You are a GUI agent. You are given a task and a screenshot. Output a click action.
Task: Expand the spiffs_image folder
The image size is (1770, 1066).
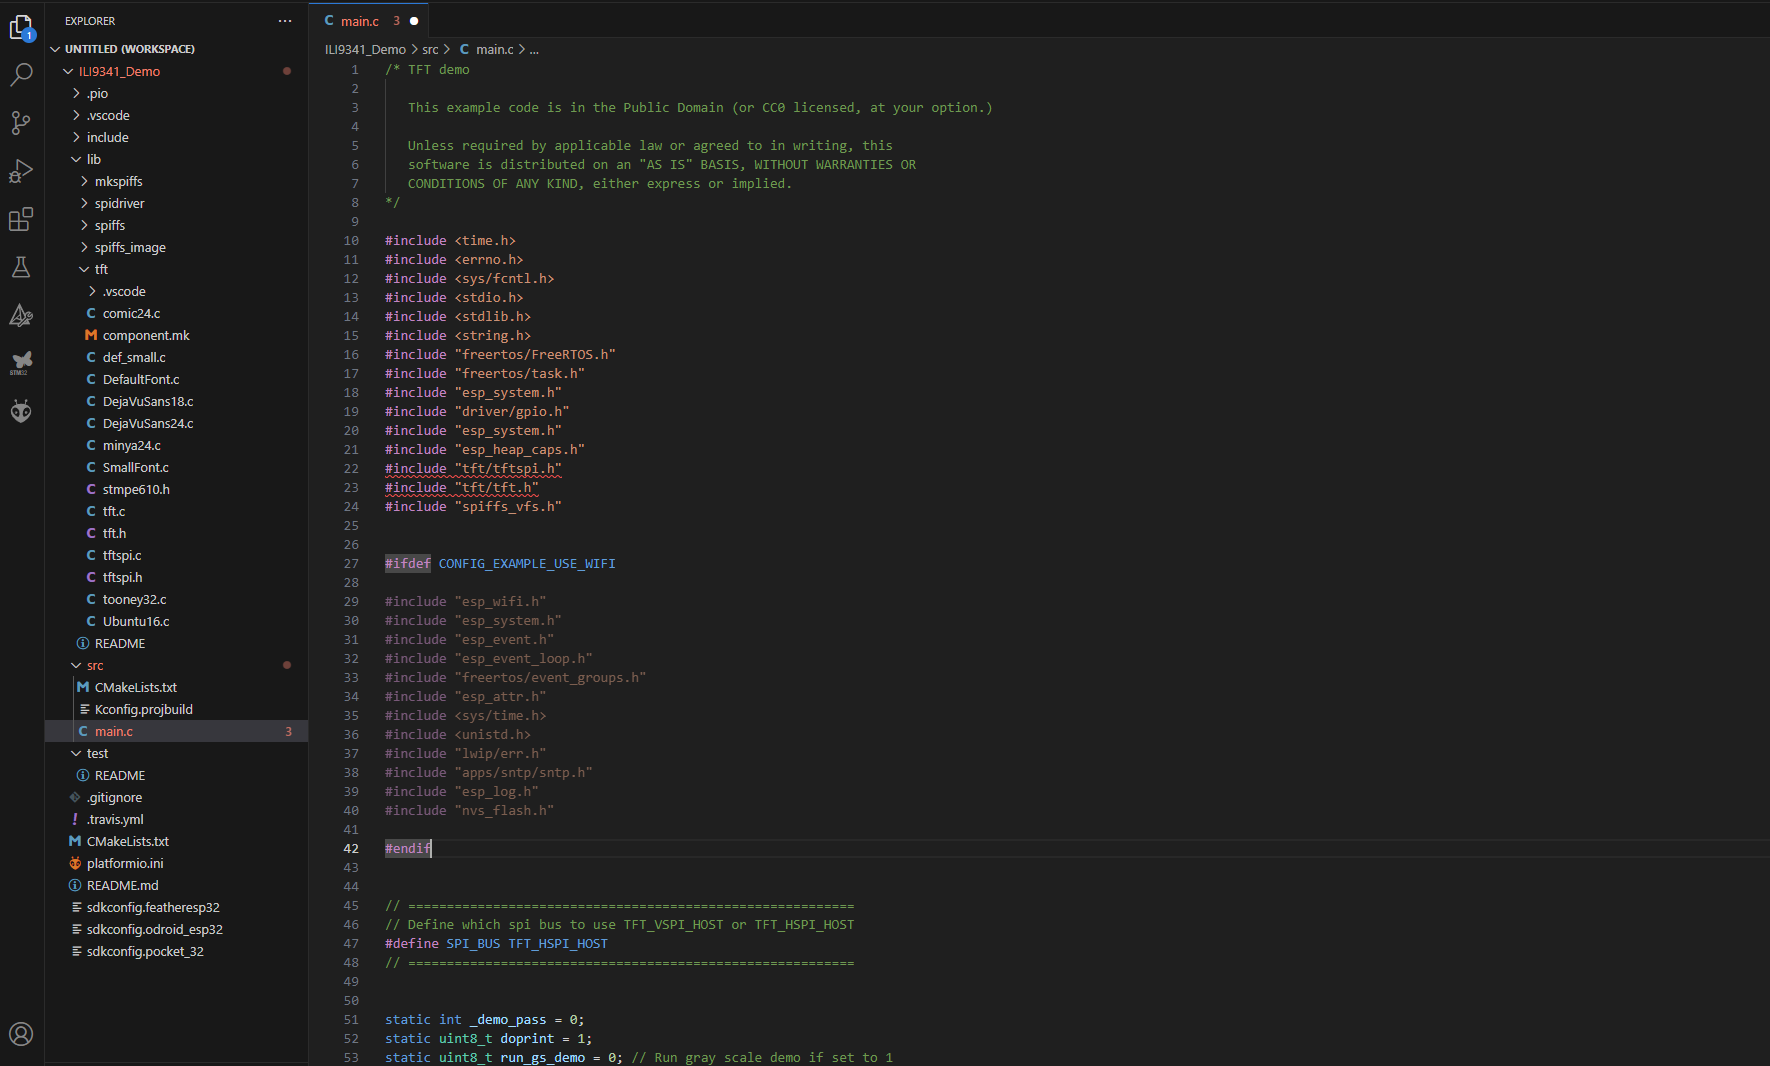pyautogui.click(x=84, y=247)
